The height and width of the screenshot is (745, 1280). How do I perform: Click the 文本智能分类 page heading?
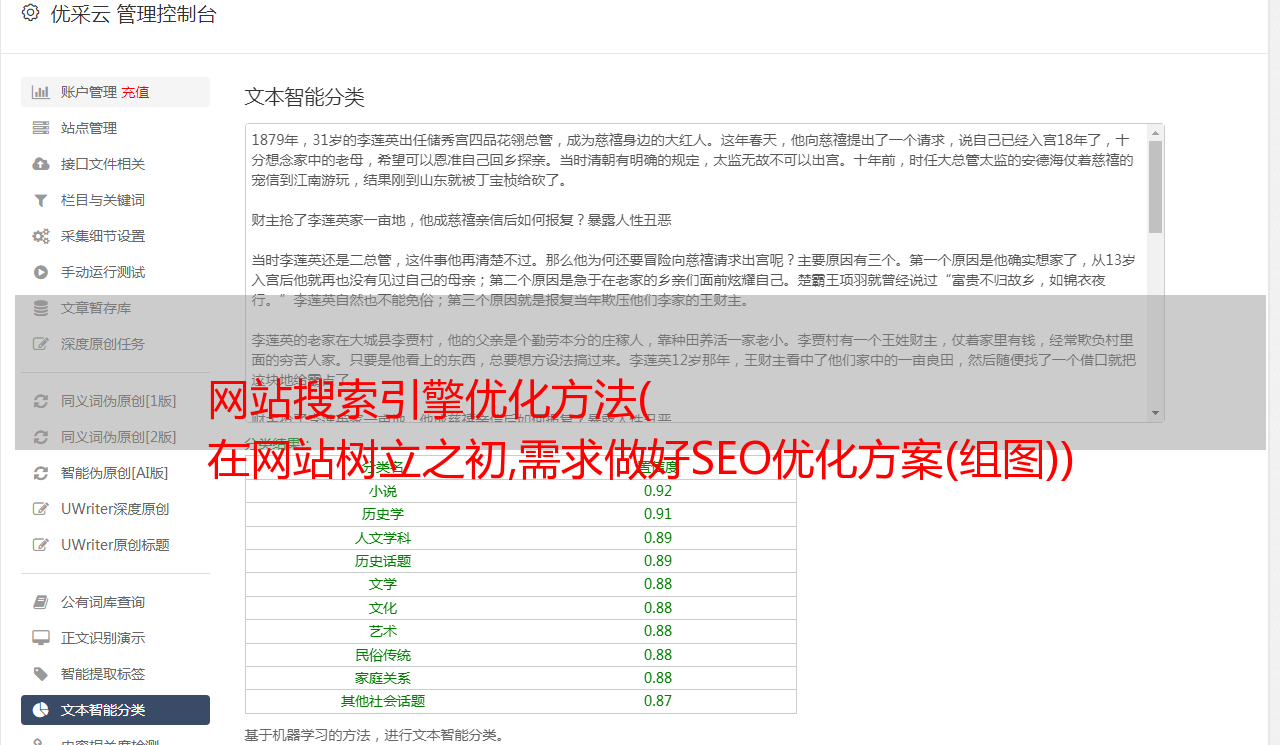(305, 97)
